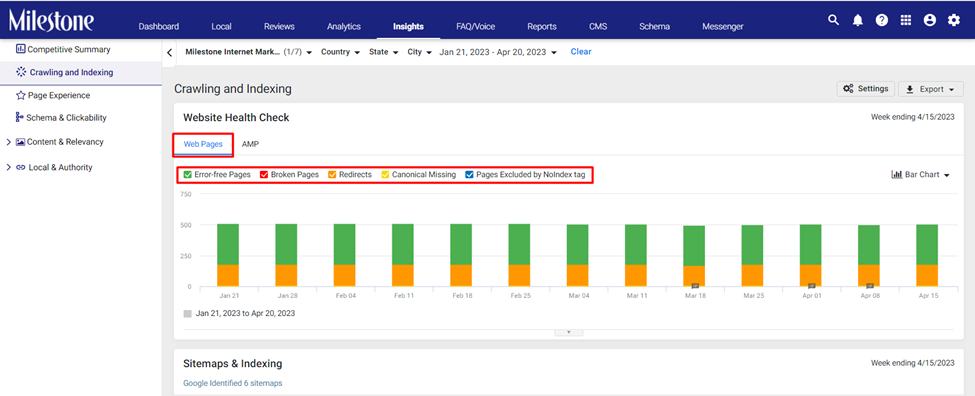Uncheck the Error-free Pages checkbox
The height and width of the screenshot is (396, 975).
click(187, 175)
